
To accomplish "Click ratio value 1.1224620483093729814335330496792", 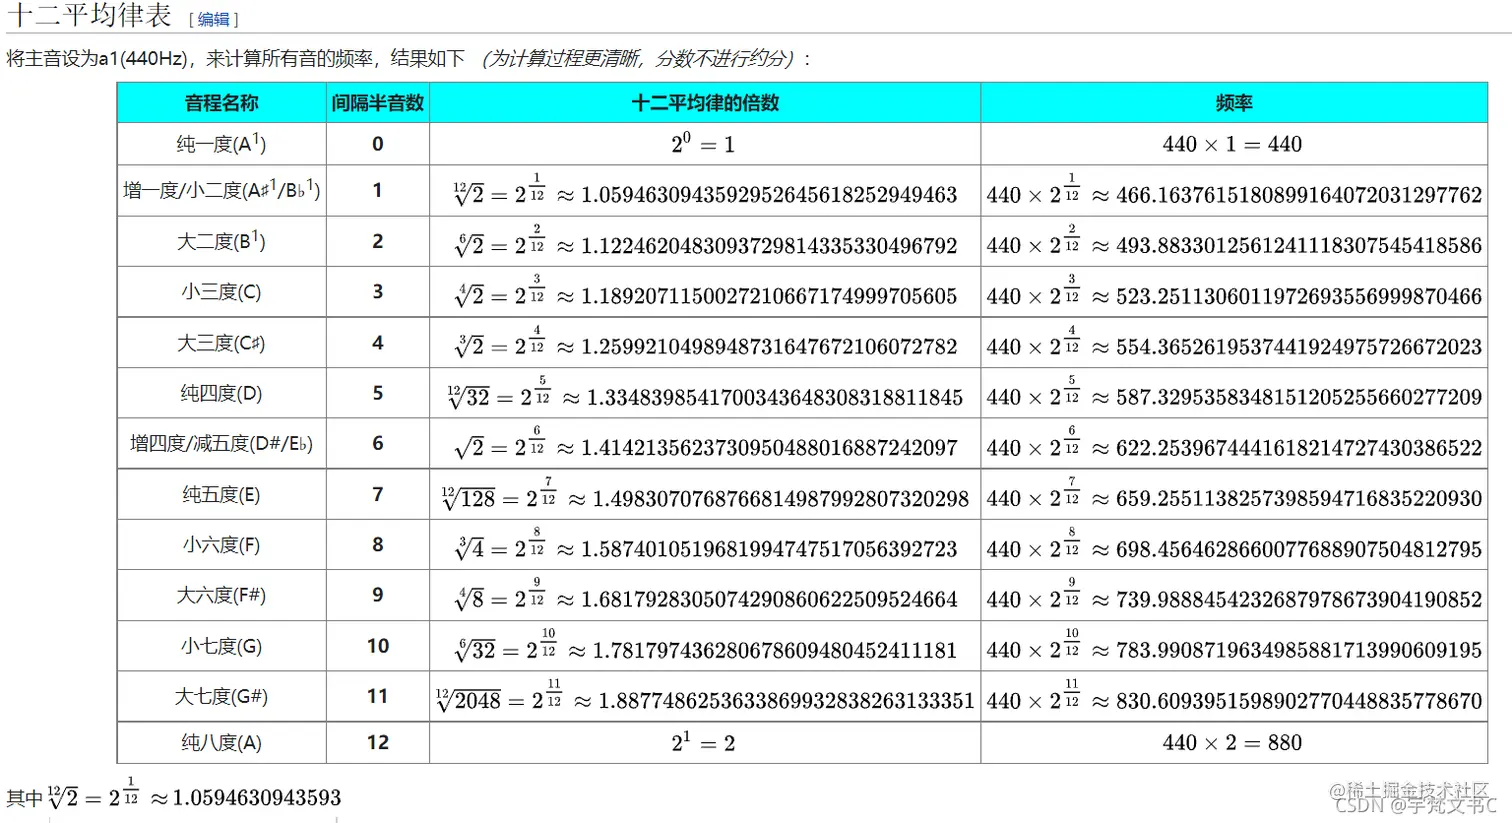I will click(769, 246).
